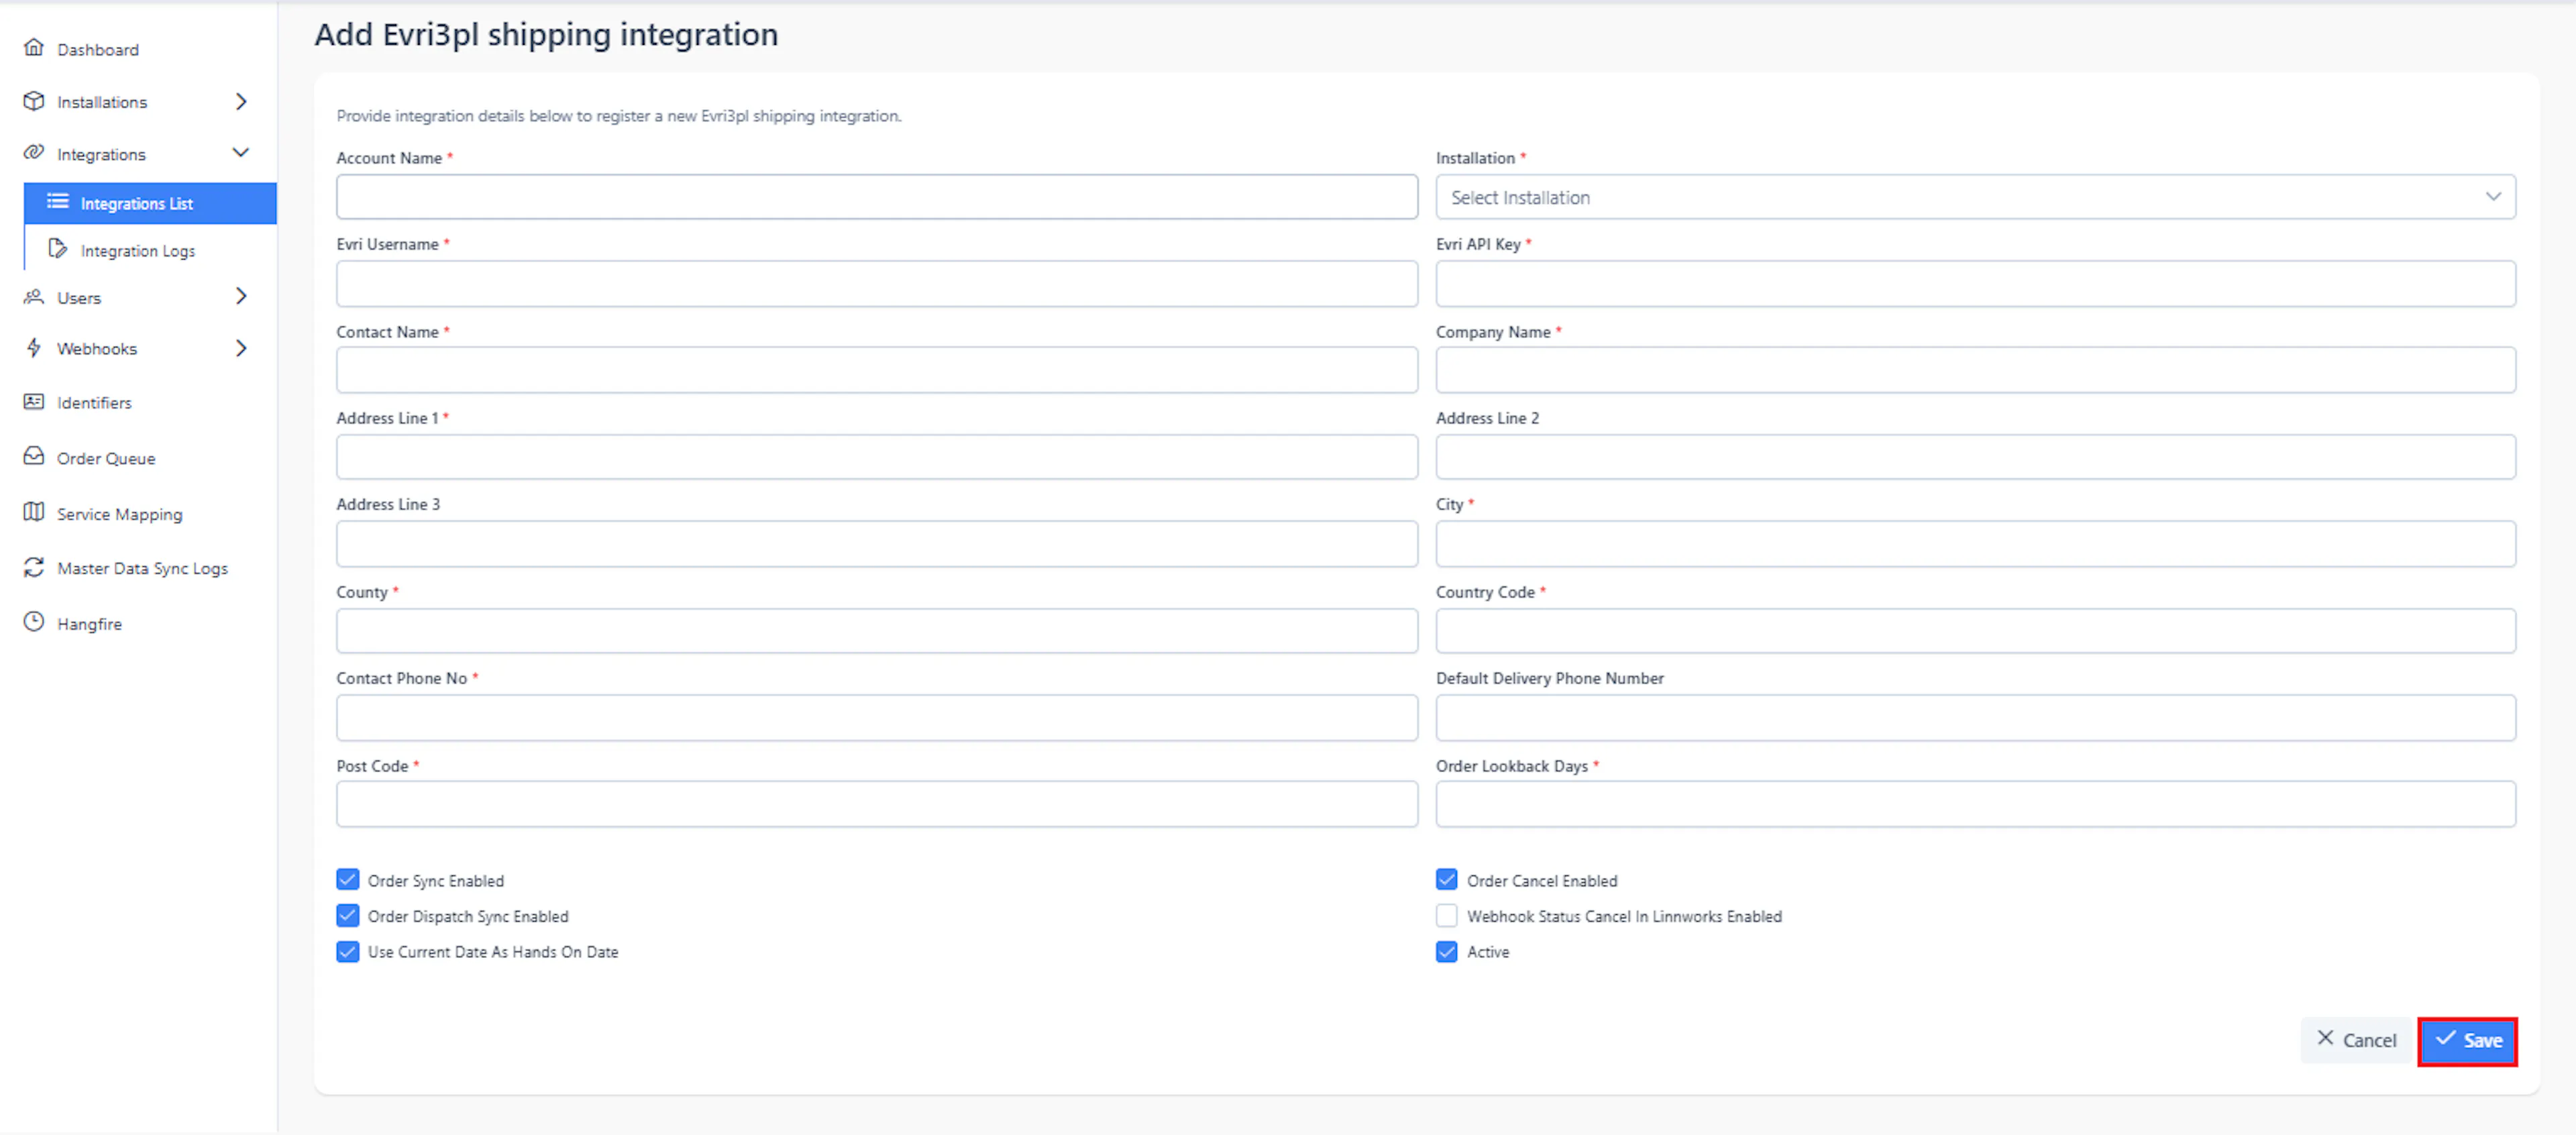Focus the Company Name field

click(x=1976, y=370)
